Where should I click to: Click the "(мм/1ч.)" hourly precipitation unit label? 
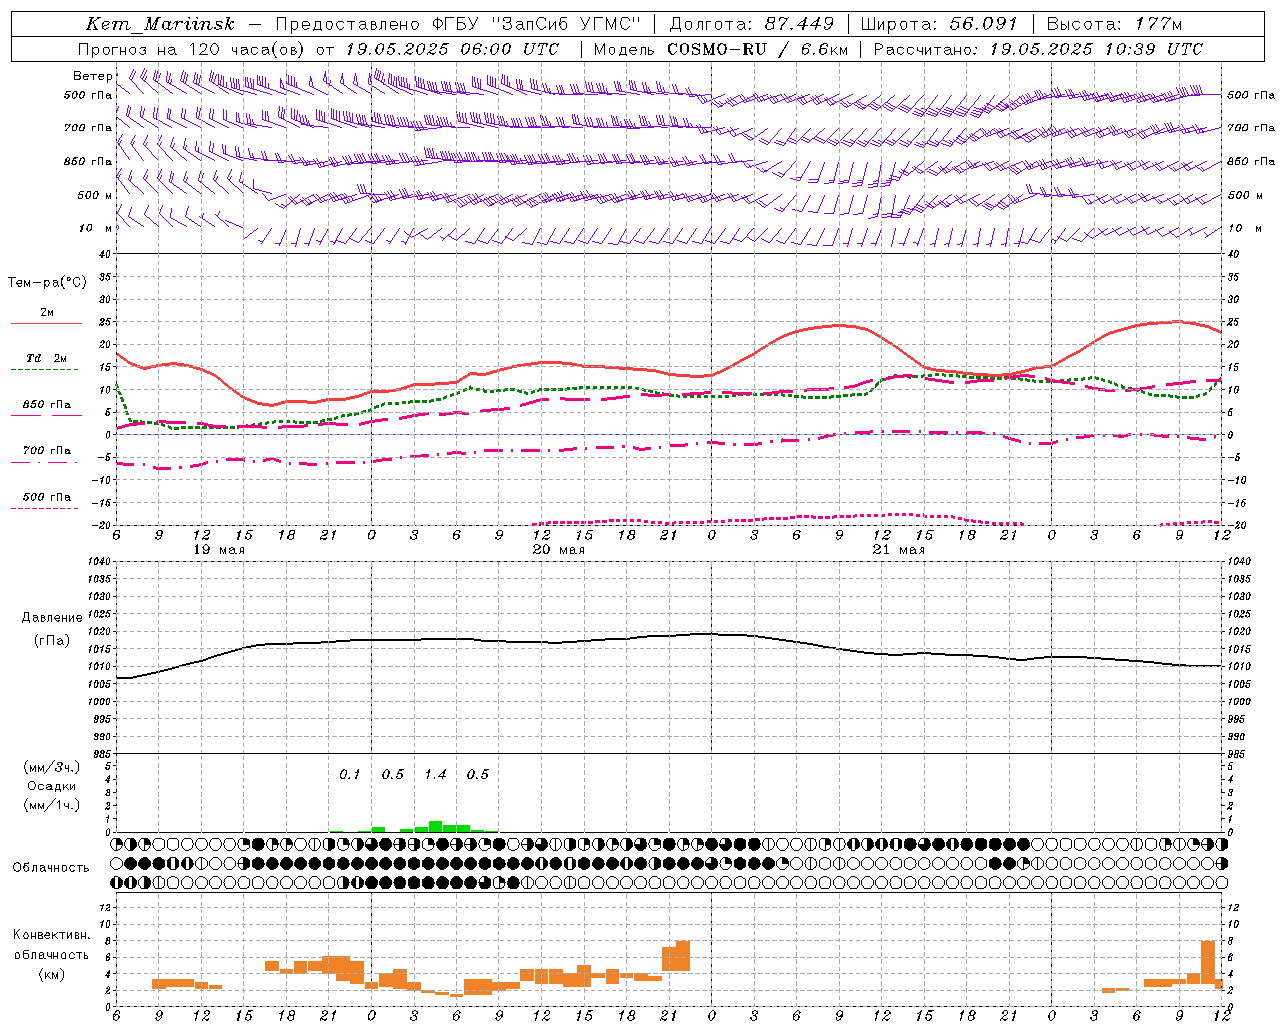(52, 805)
